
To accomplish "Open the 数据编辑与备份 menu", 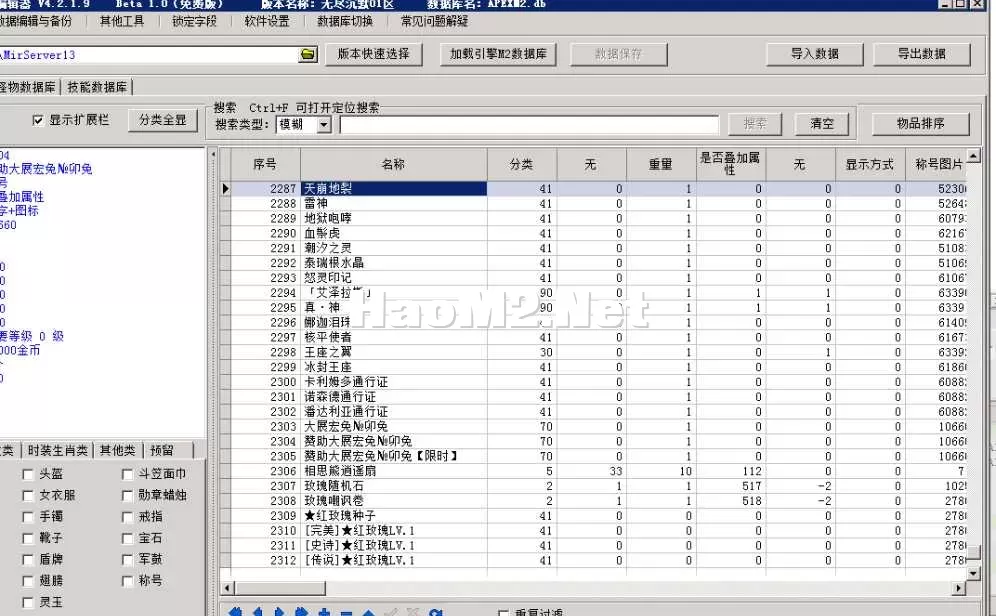I will (36, 21).
